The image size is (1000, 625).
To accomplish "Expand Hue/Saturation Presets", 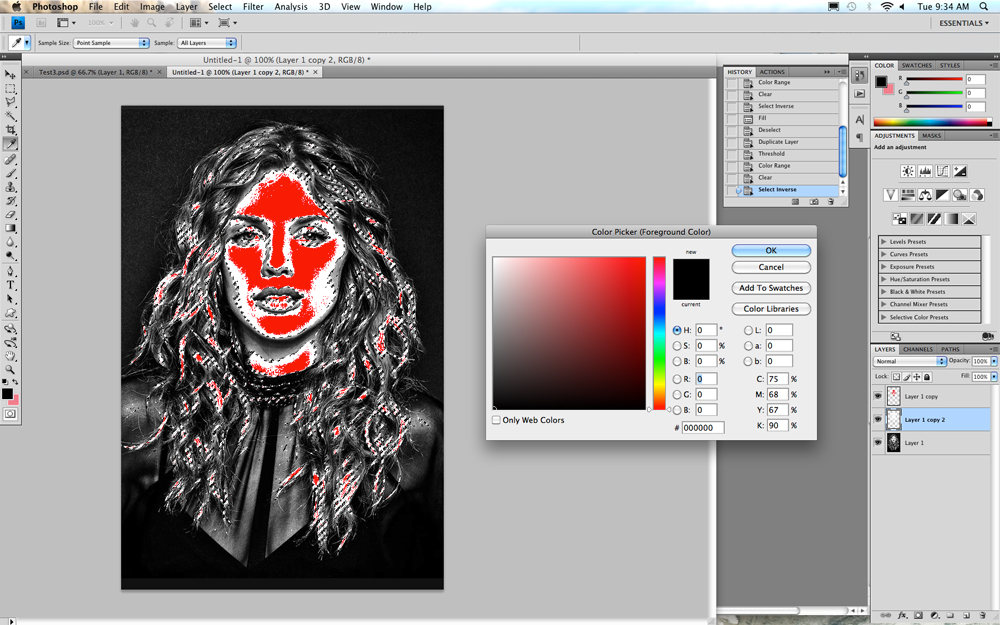I will 883,279.
